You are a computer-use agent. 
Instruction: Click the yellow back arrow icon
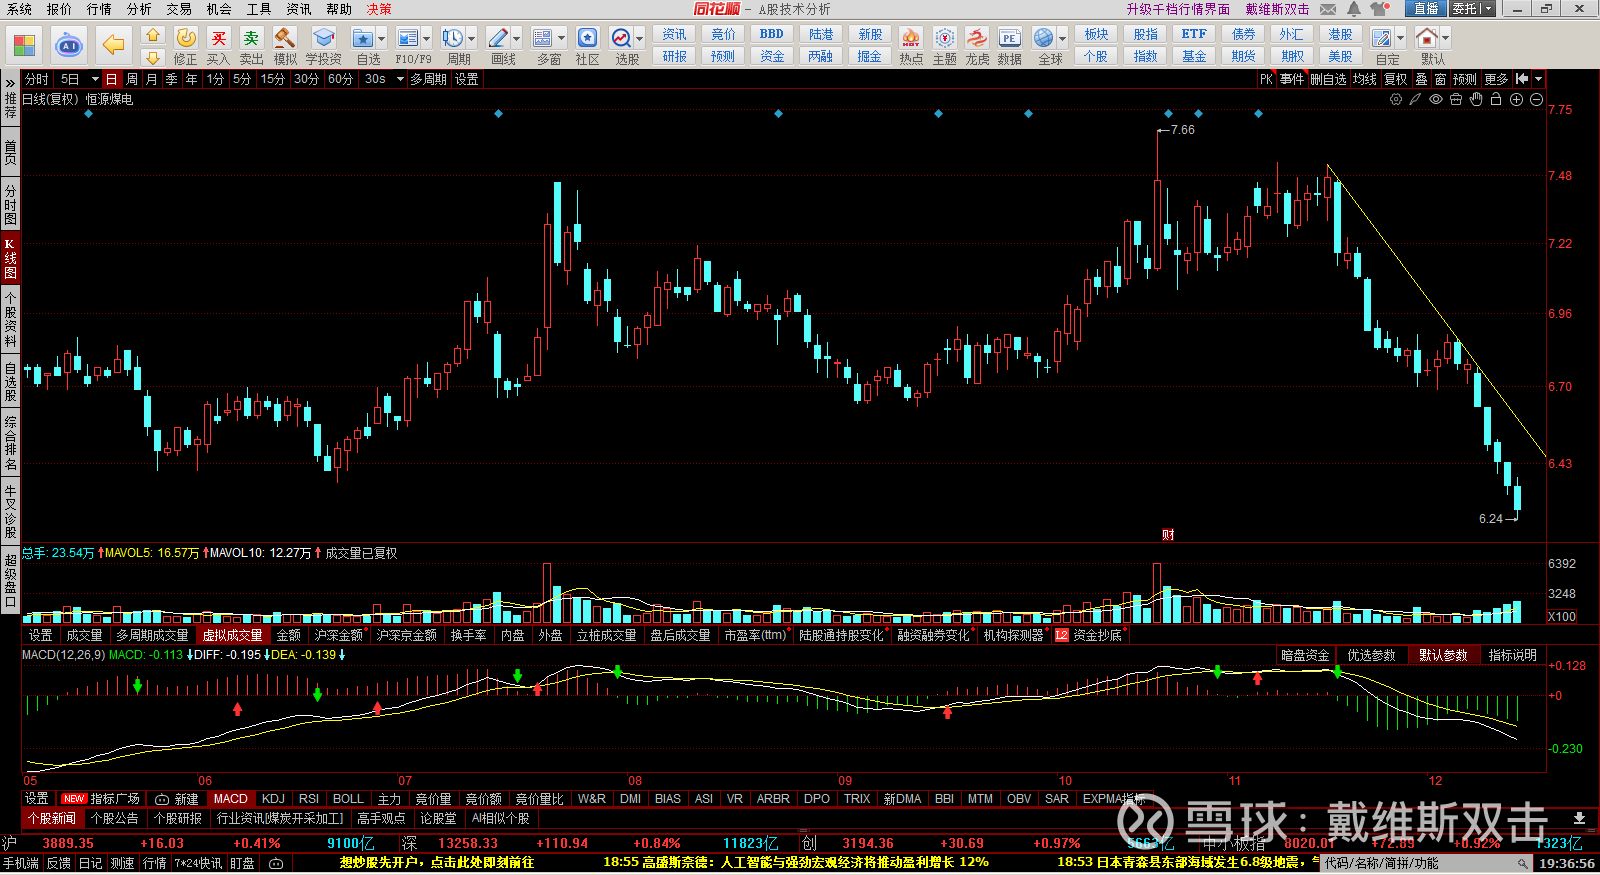tap(114, 45)
